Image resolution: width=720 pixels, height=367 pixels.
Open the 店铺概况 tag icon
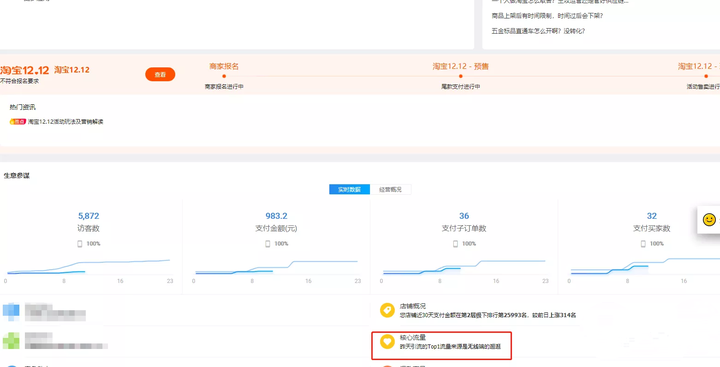point(387,310)
